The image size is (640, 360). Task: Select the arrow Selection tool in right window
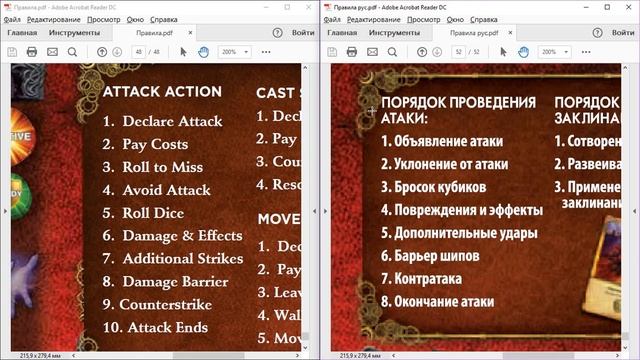[503, 52]
